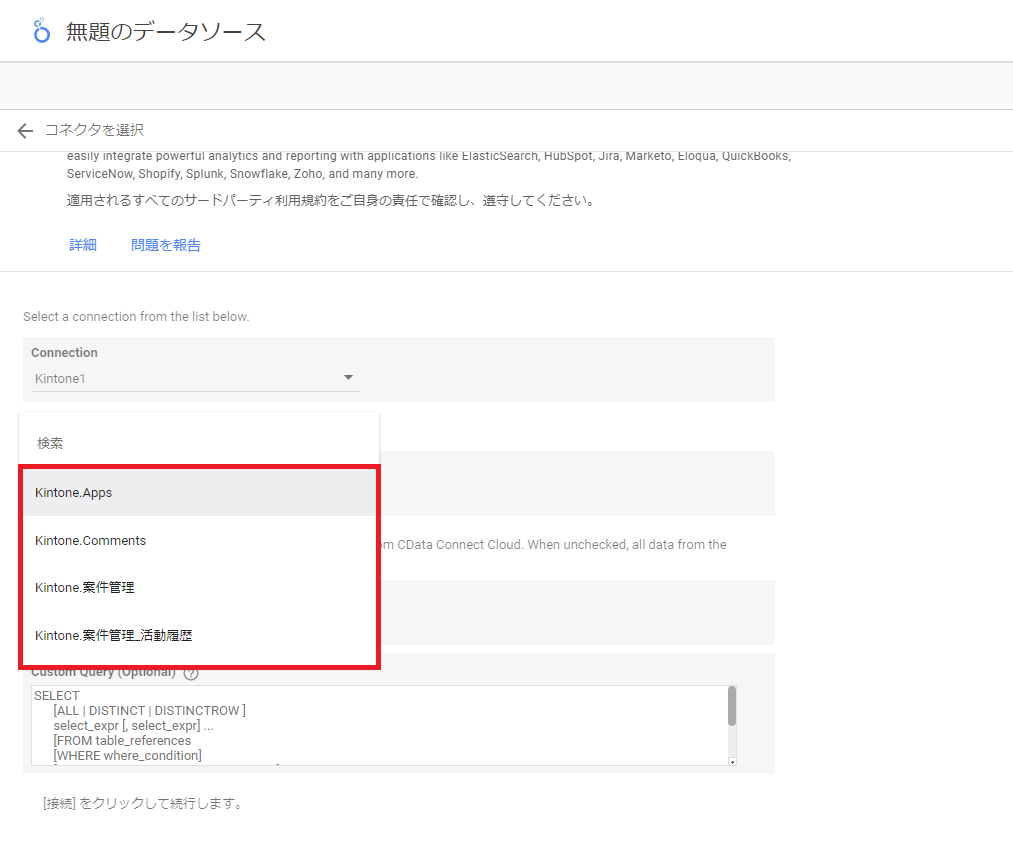This screenshot has height=851, width=1013.
Task: Click the third-party terms notice text
Action: 331,200
